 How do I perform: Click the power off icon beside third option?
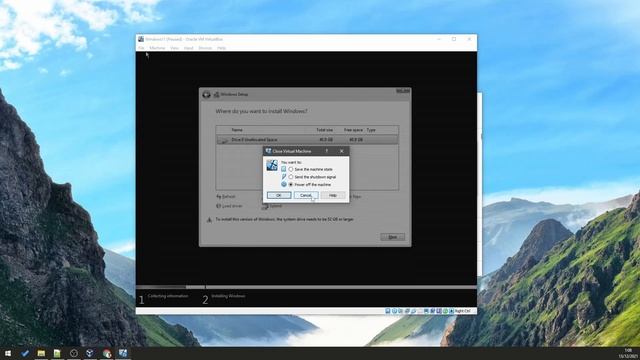[284, 184]
